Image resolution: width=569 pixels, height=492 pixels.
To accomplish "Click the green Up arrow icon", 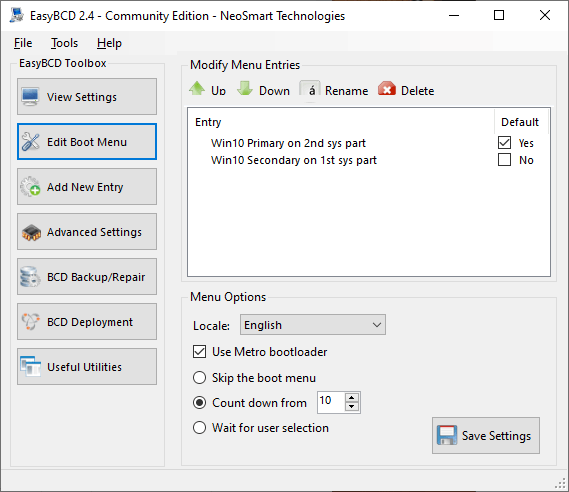I will 197,89.
